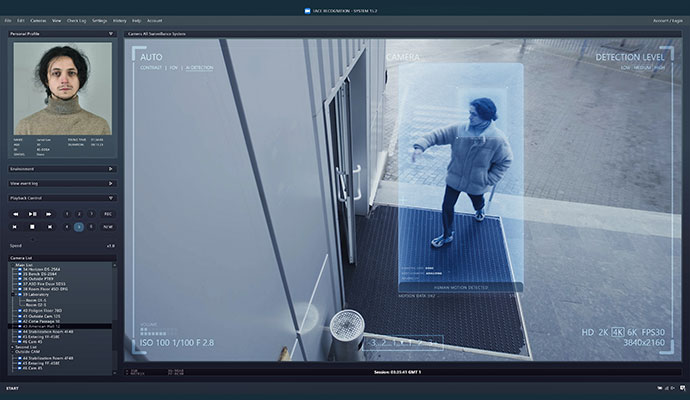
Task: Select highlighted camera 43 American Wall
Action: click(x=60, y=327)
